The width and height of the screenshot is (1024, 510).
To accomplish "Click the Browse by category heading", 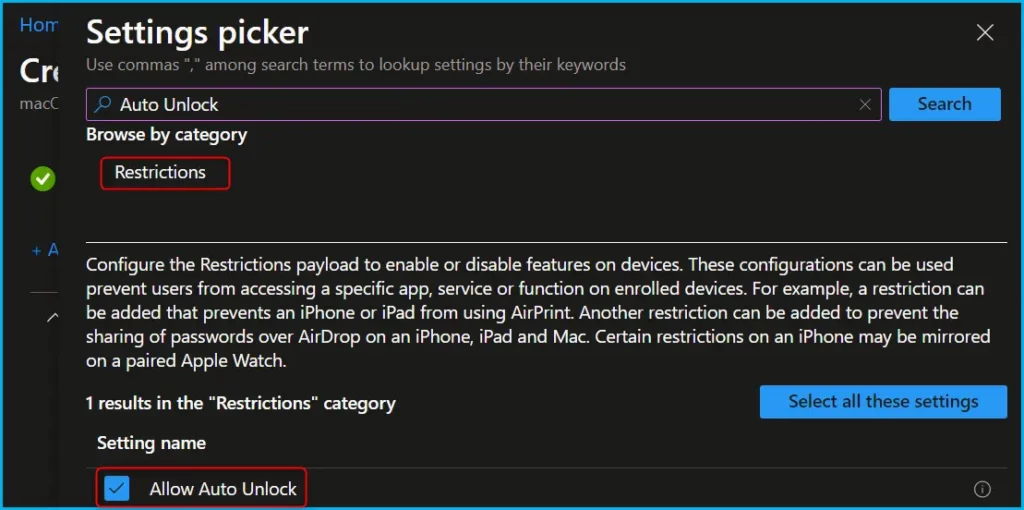I will 167,135.
